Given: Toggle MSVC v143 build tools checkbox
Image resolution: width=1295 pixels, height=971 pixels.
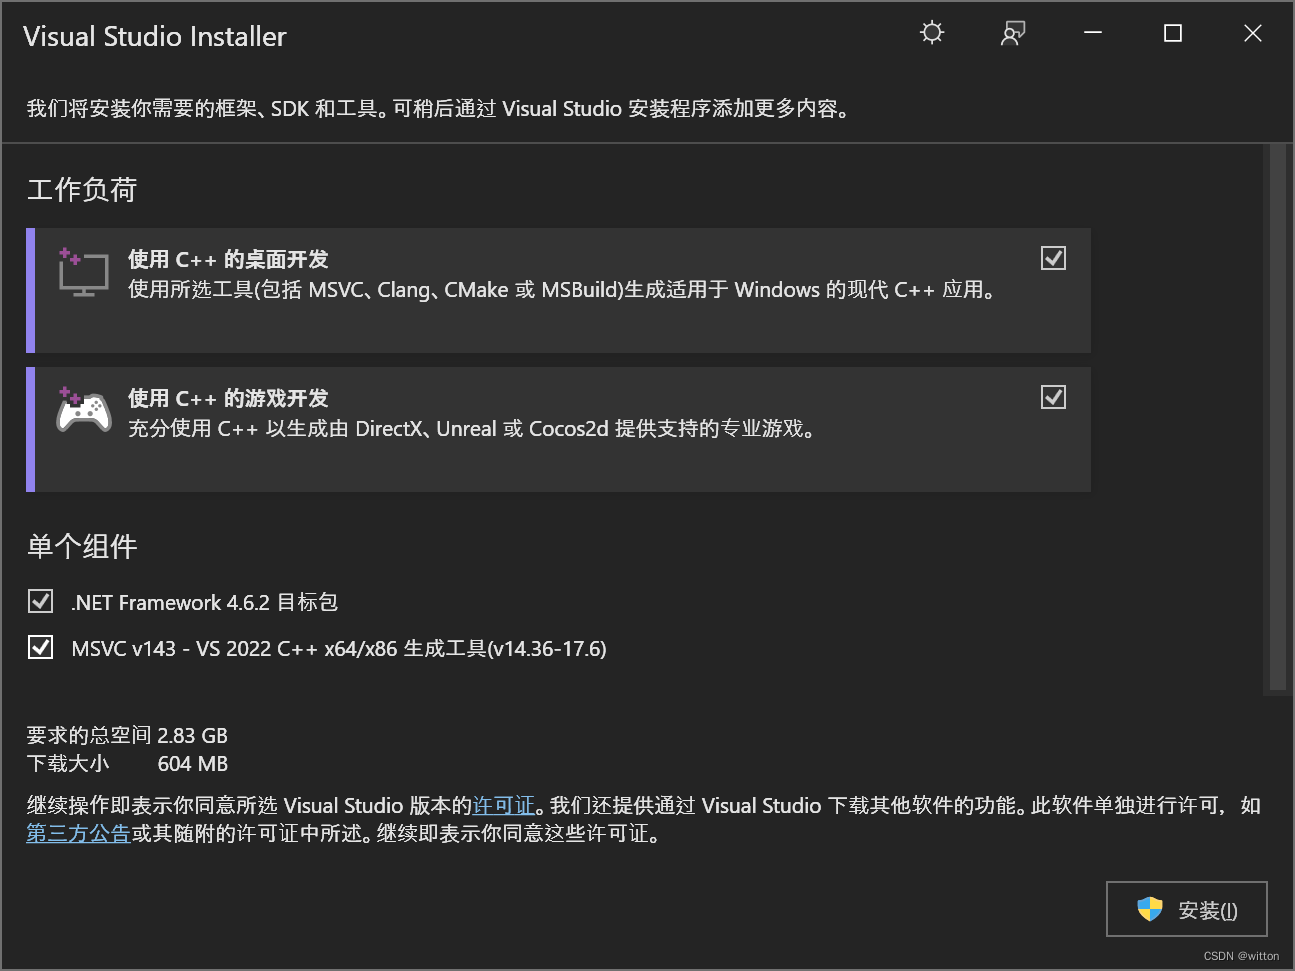Looking at the screenshot, I should coord(40,647).
